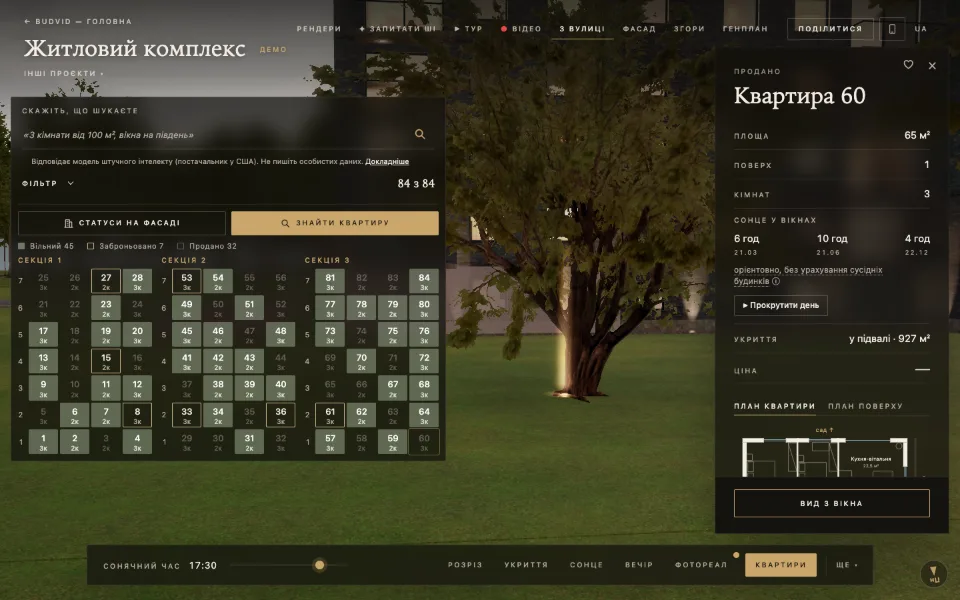Open the Докладніше privacy link
Screen dimensions: 960x600
coord(387,162)
